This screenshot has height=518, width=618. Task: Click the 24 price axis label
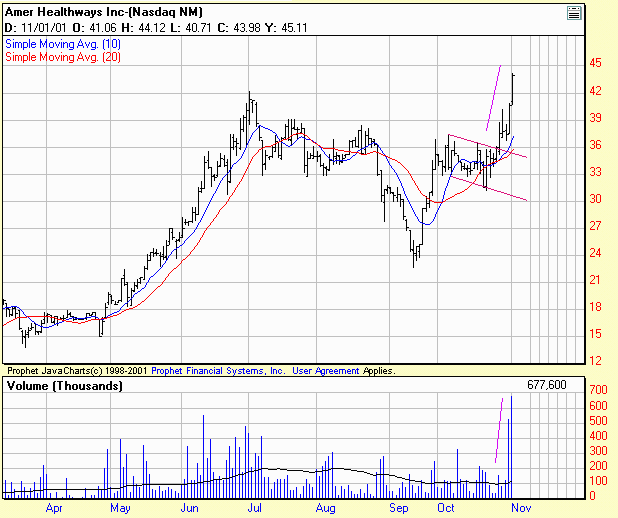[x=596, y=253]
